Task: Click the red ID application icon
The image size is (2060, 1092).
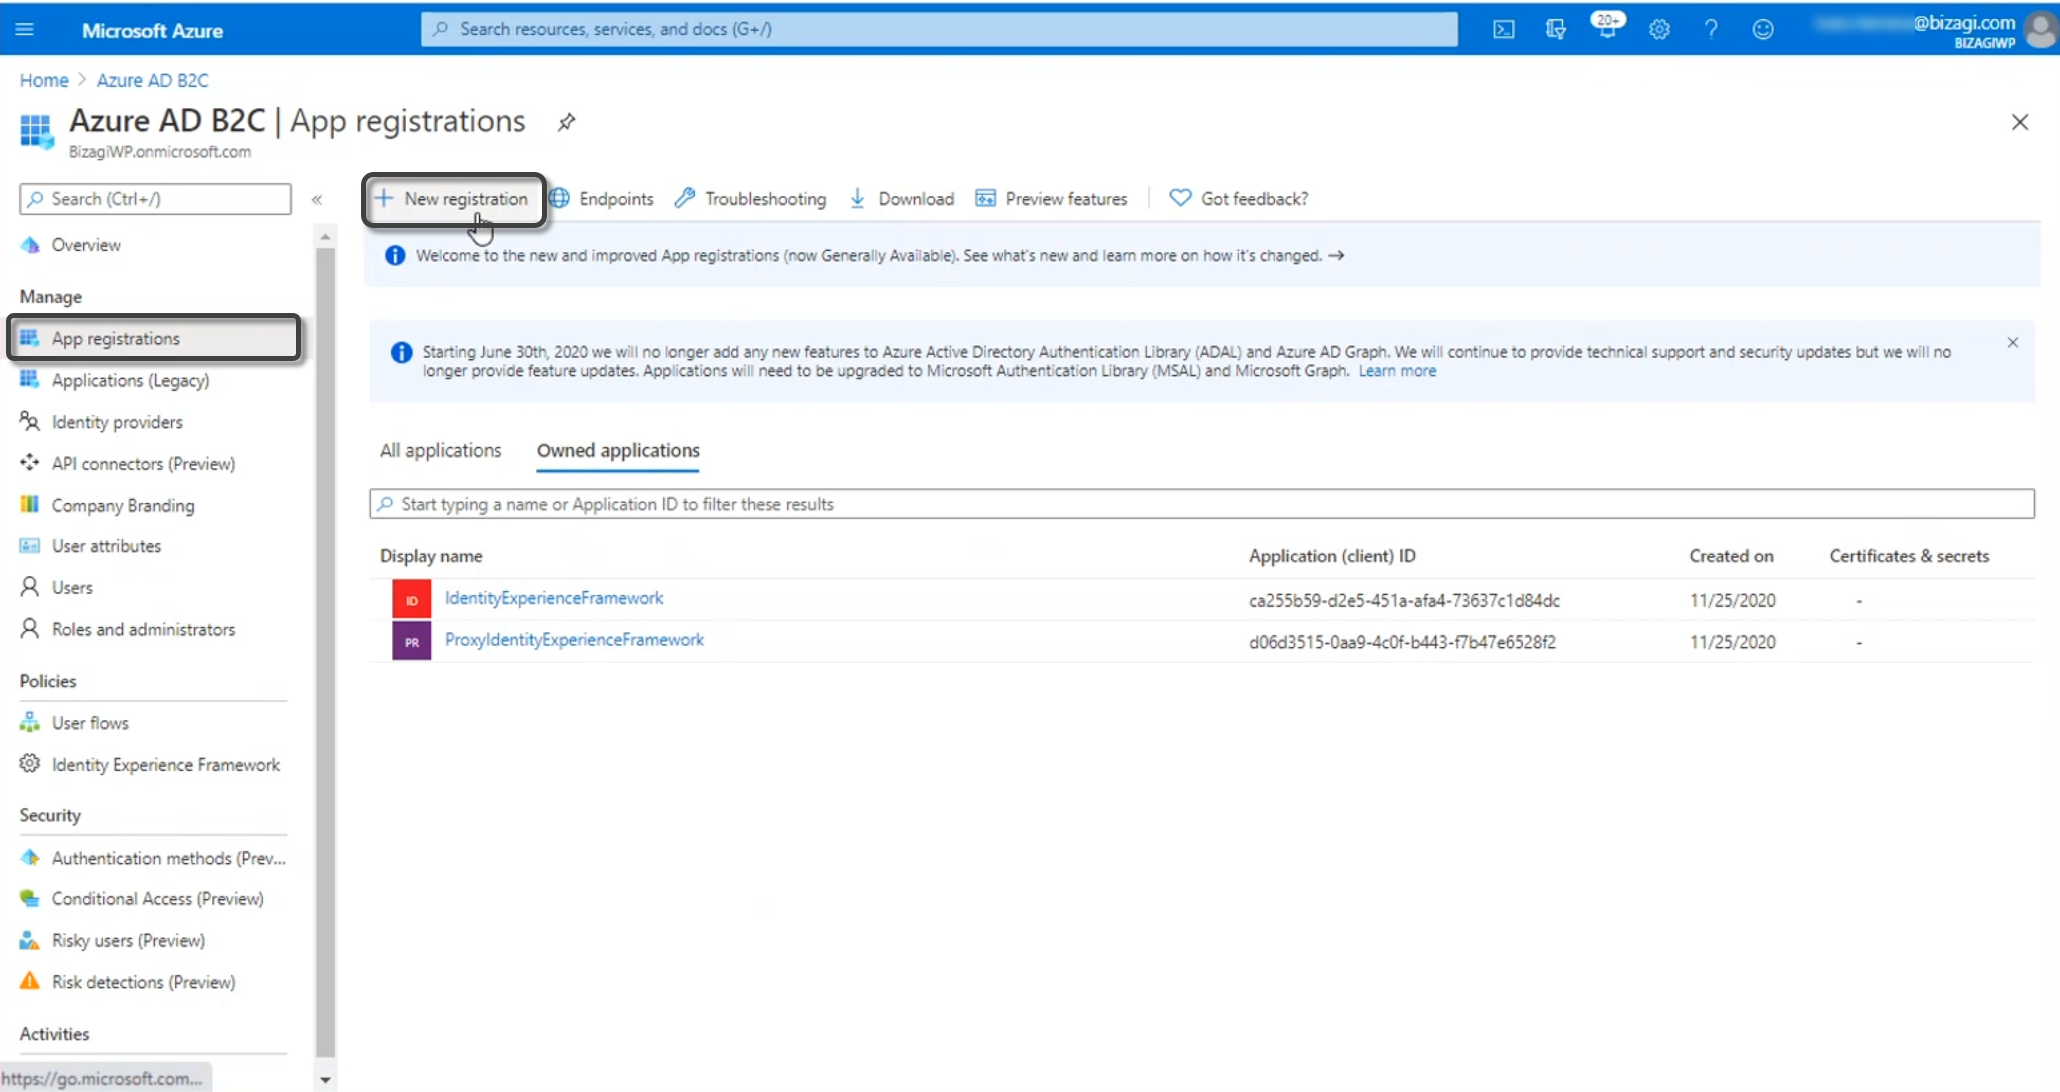Action: (411, 600)
